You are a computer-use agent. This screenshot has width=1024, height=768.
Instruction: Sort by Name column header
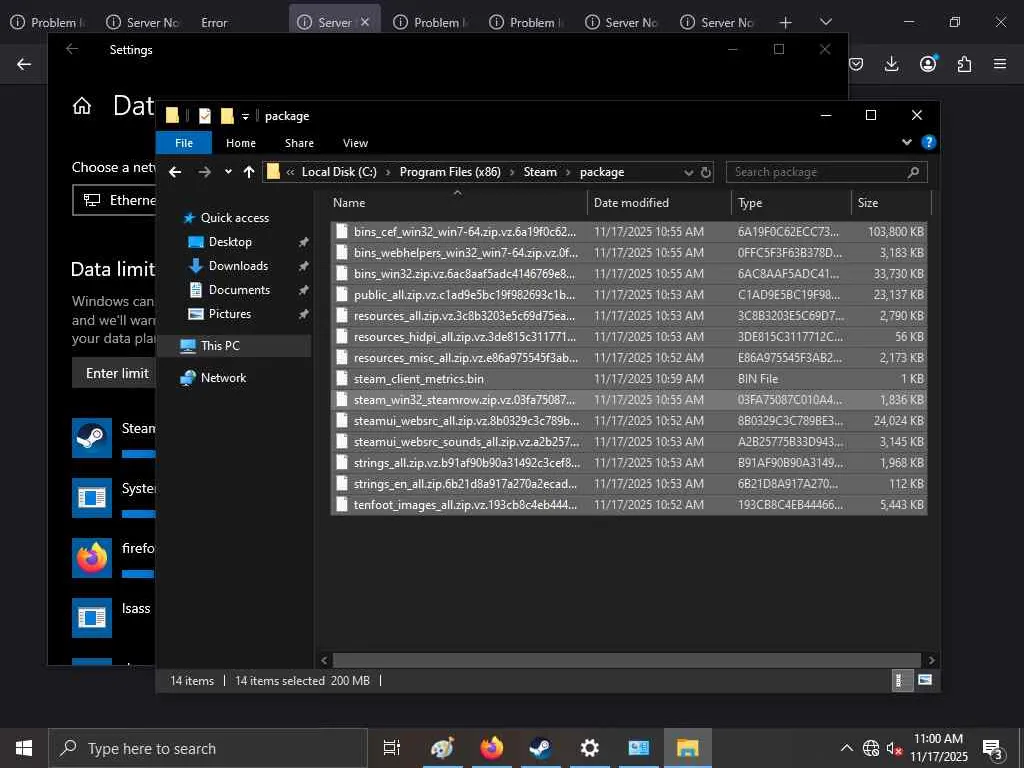click(x=458, y=202)
